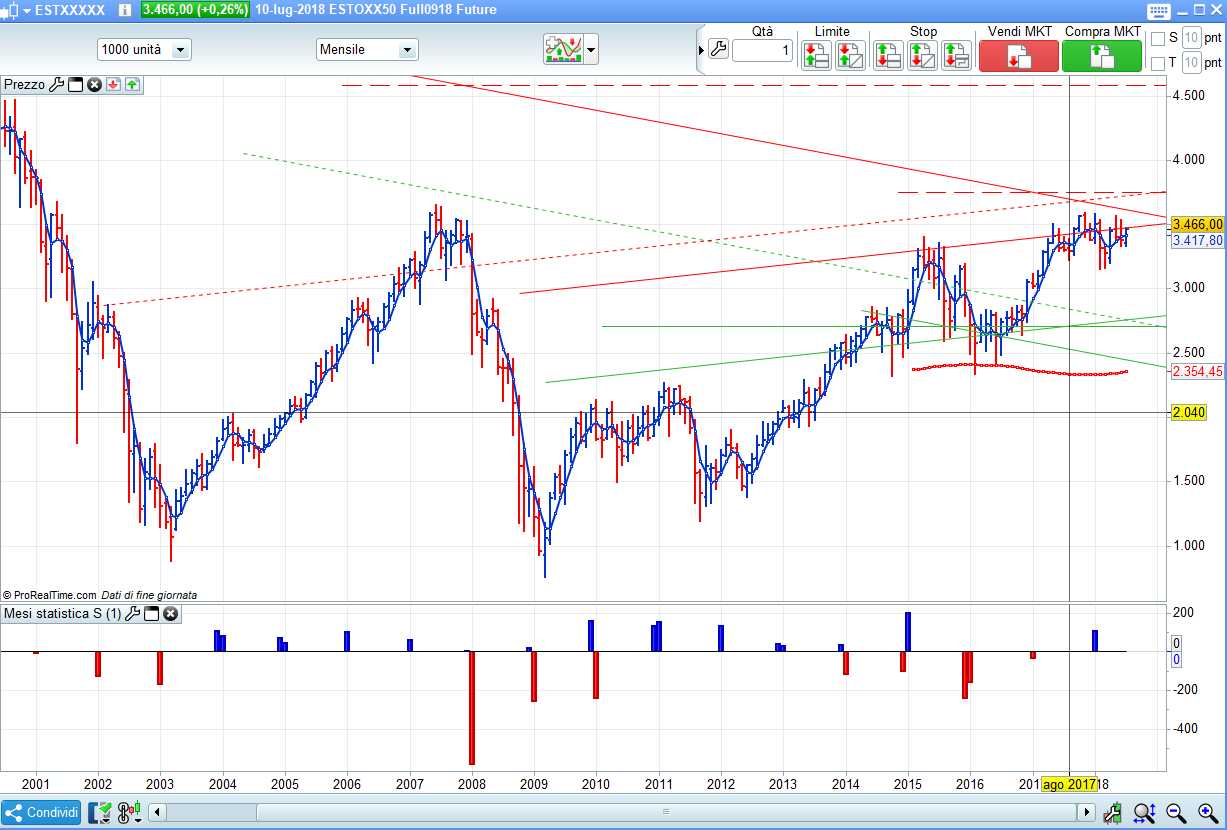
Task: Click the horizontal scrollbar left arrow
Action: tap(158, 813)
